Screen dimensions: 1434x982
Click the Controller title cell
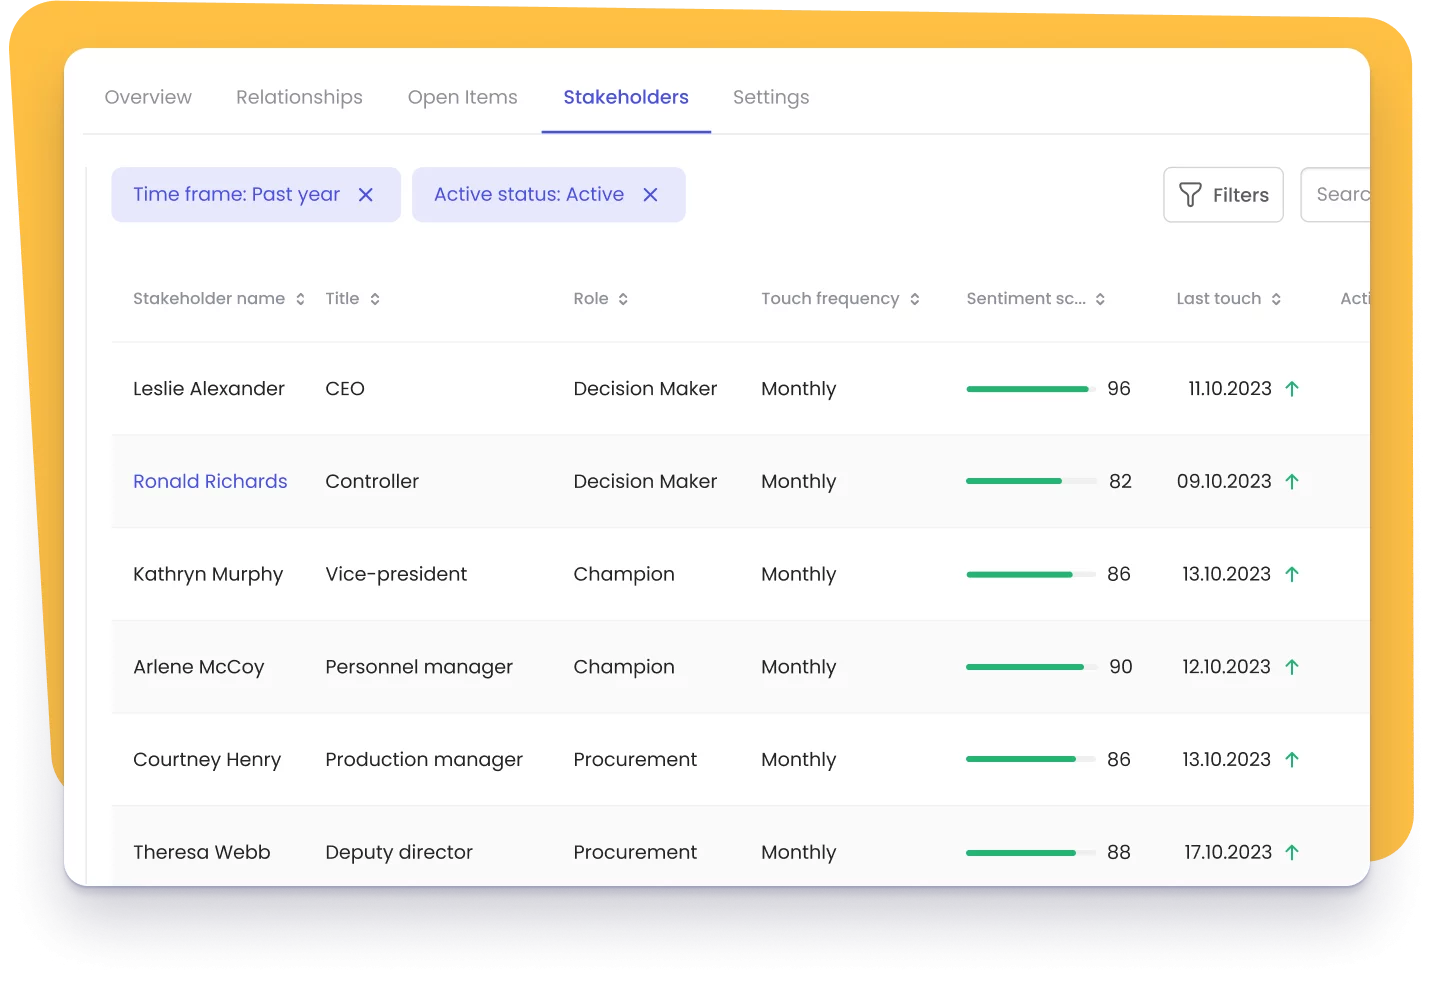372,481
